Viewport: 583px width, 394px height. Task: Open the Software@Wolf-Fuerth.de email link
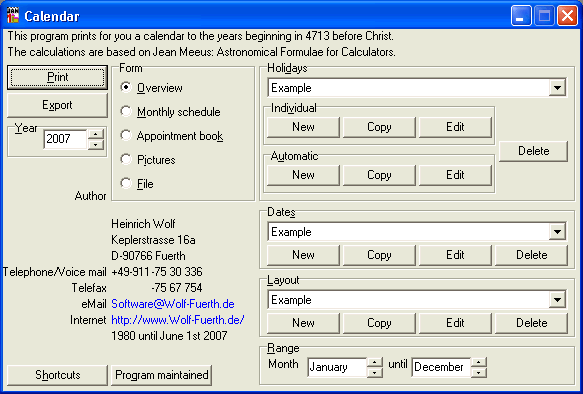[173, 304]
